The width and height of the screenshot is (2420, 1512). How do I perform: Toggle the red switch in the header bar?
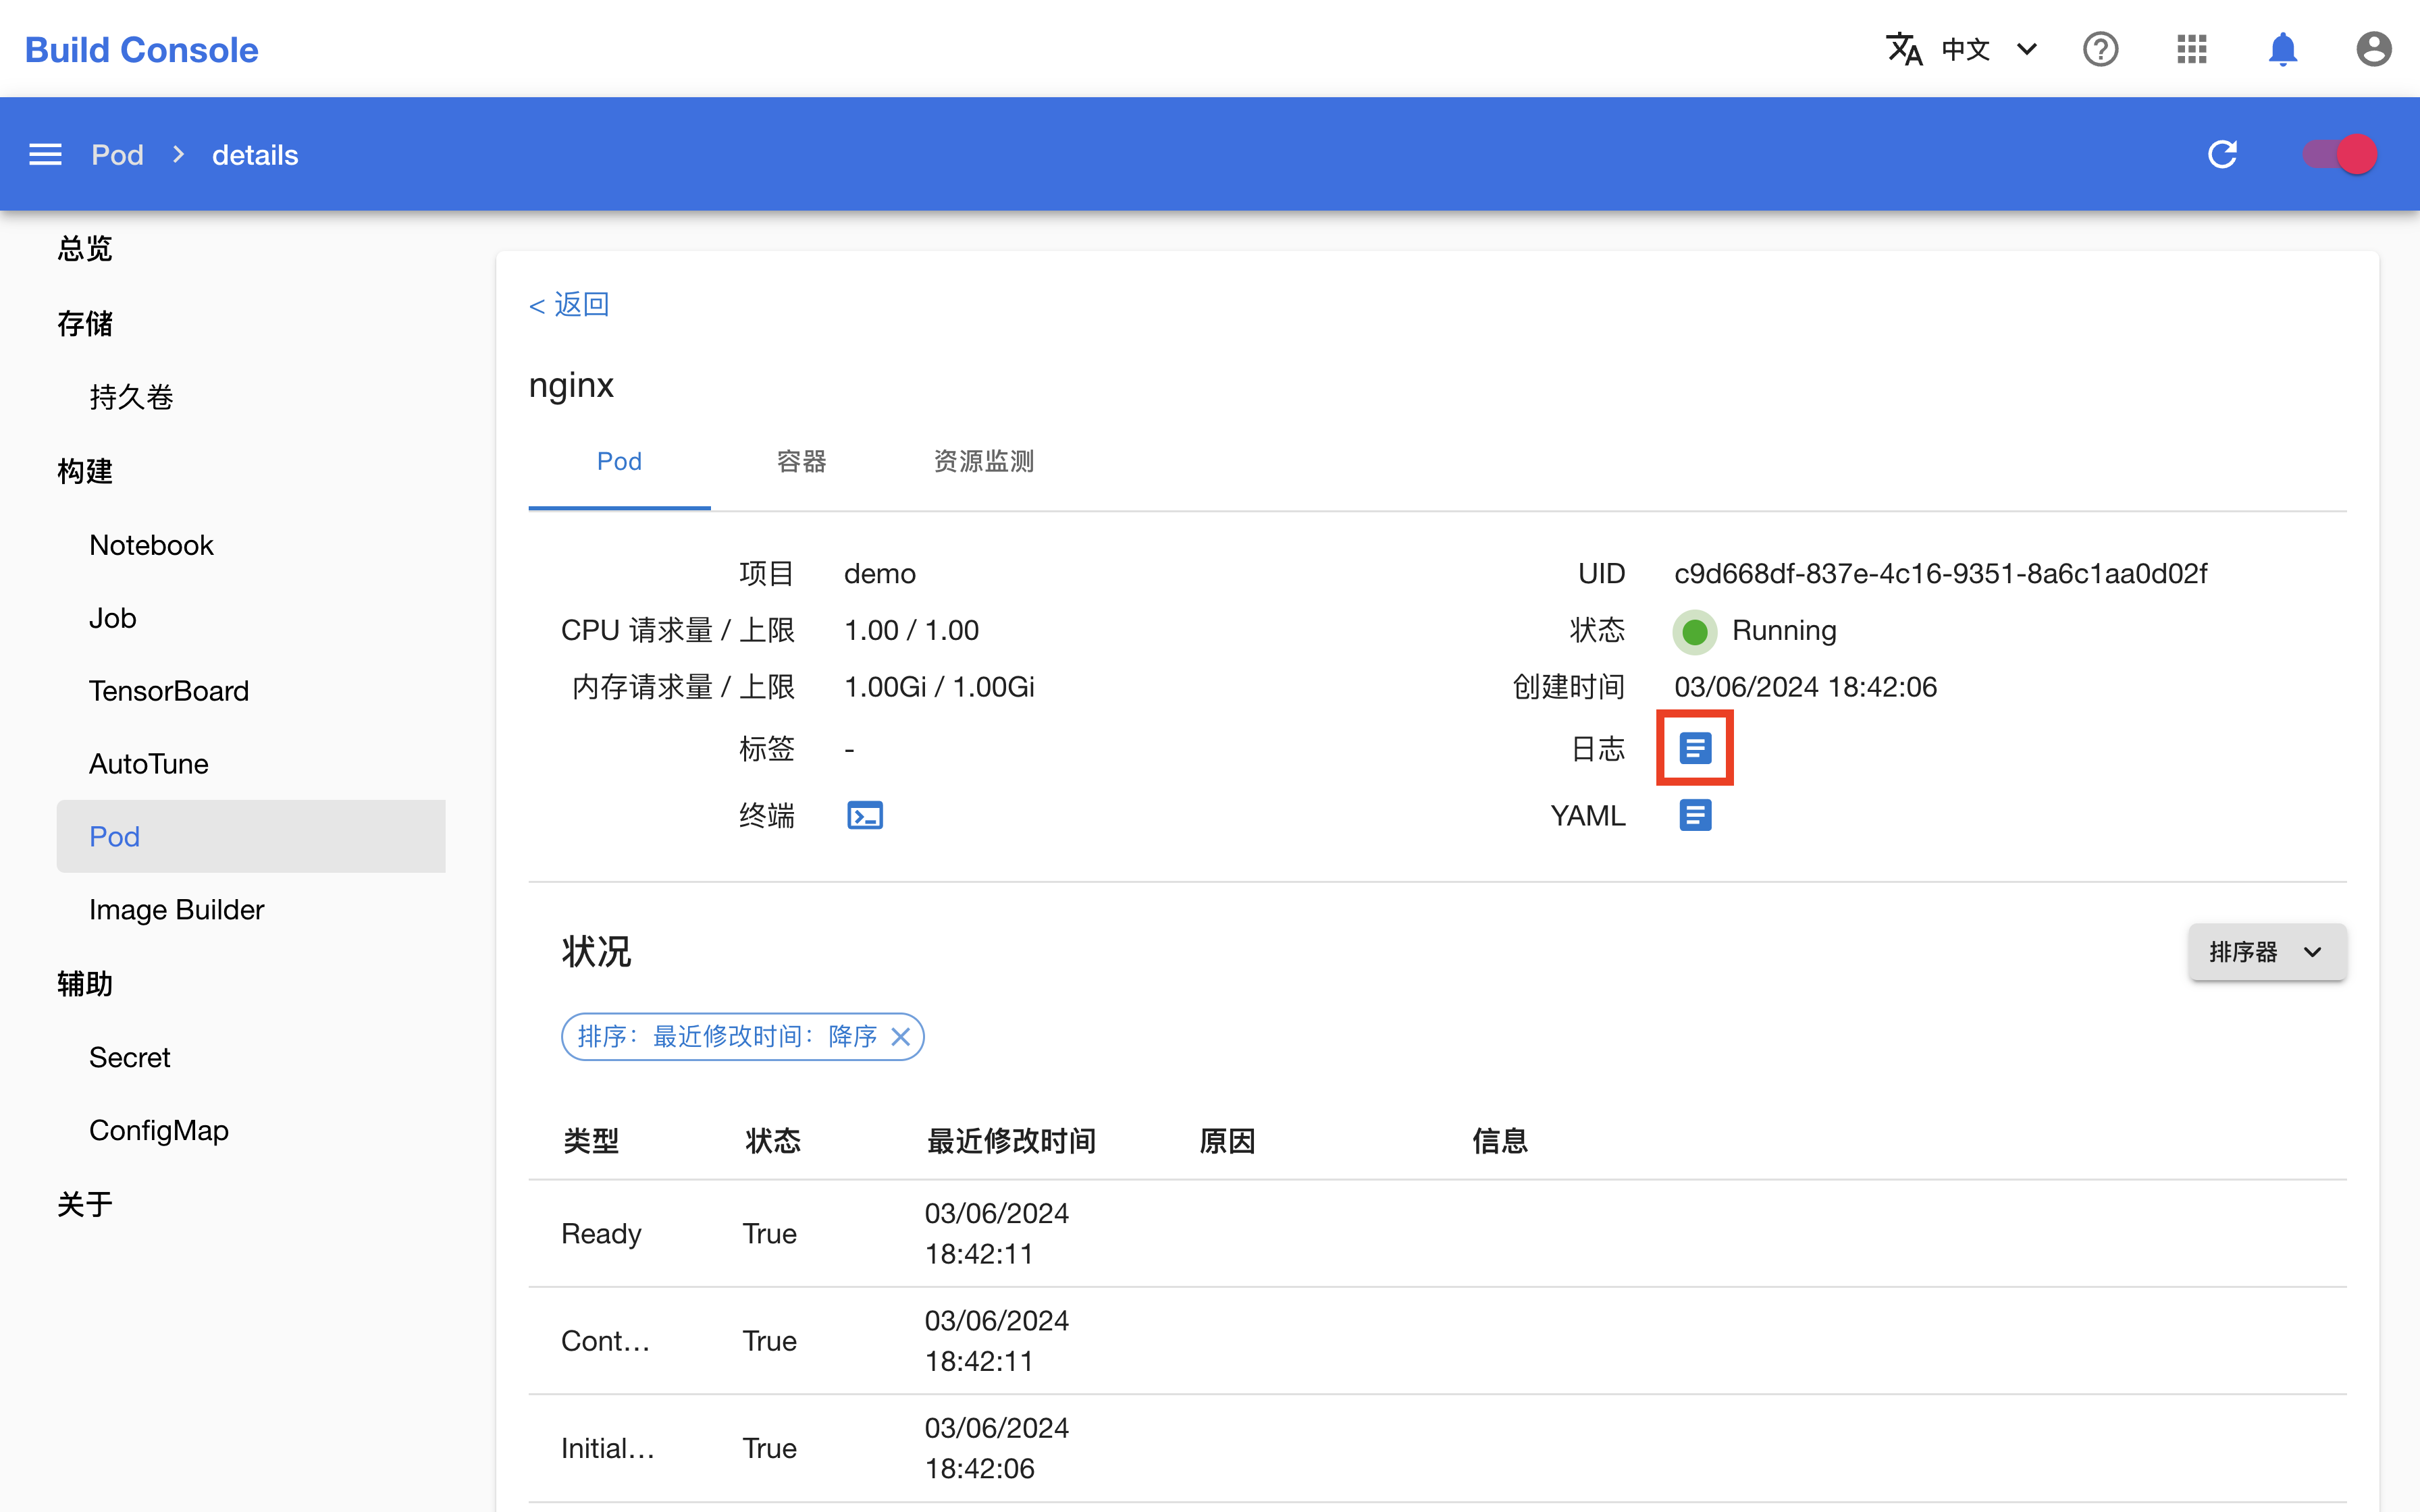(x=2340, y=154)
